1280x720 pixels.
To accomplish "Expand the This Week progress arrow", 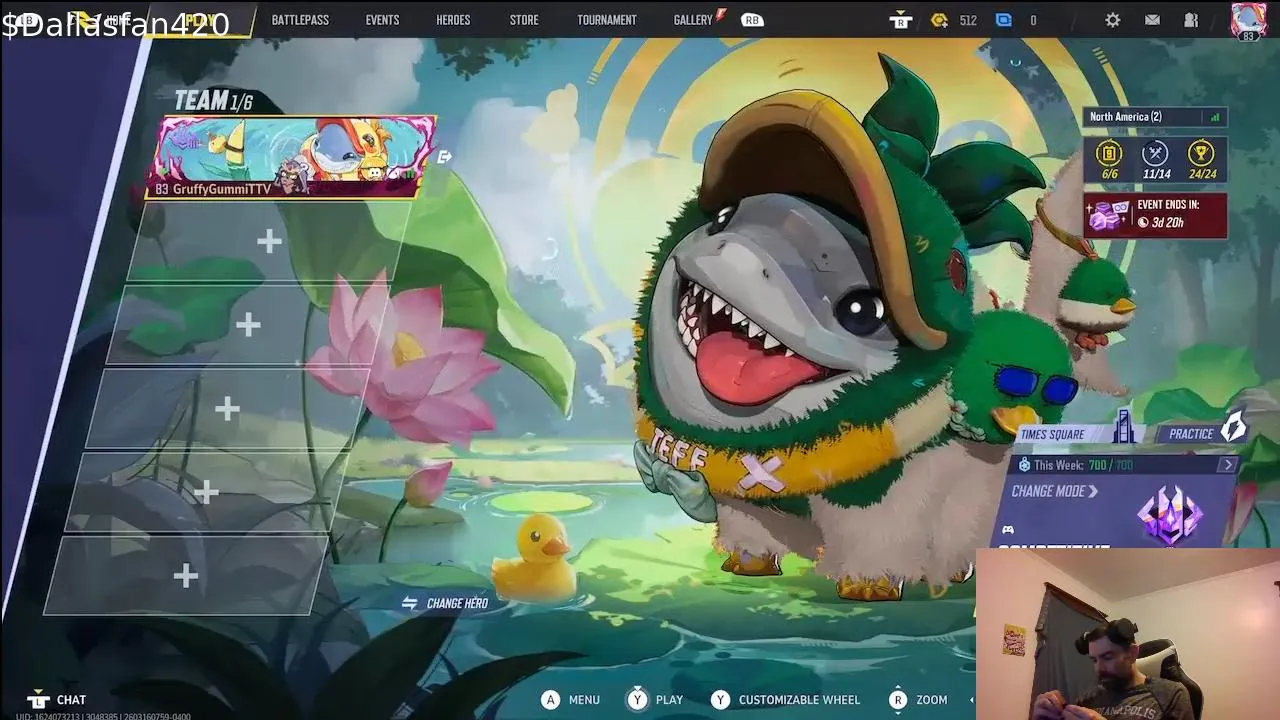I will pyautogui.click(x=1227, y=465).
